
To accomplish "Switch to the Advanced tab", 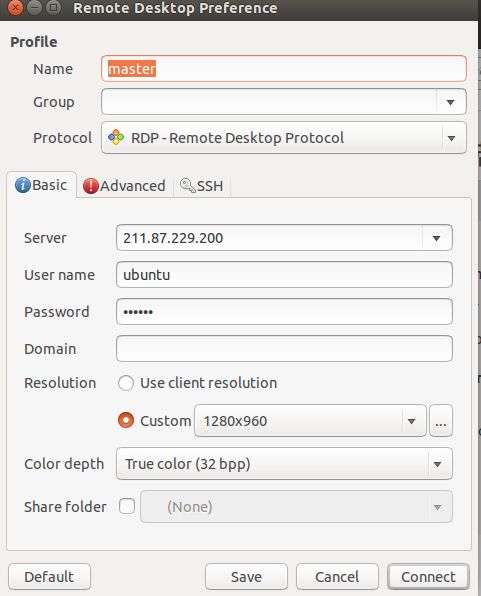I will [124, 186].
